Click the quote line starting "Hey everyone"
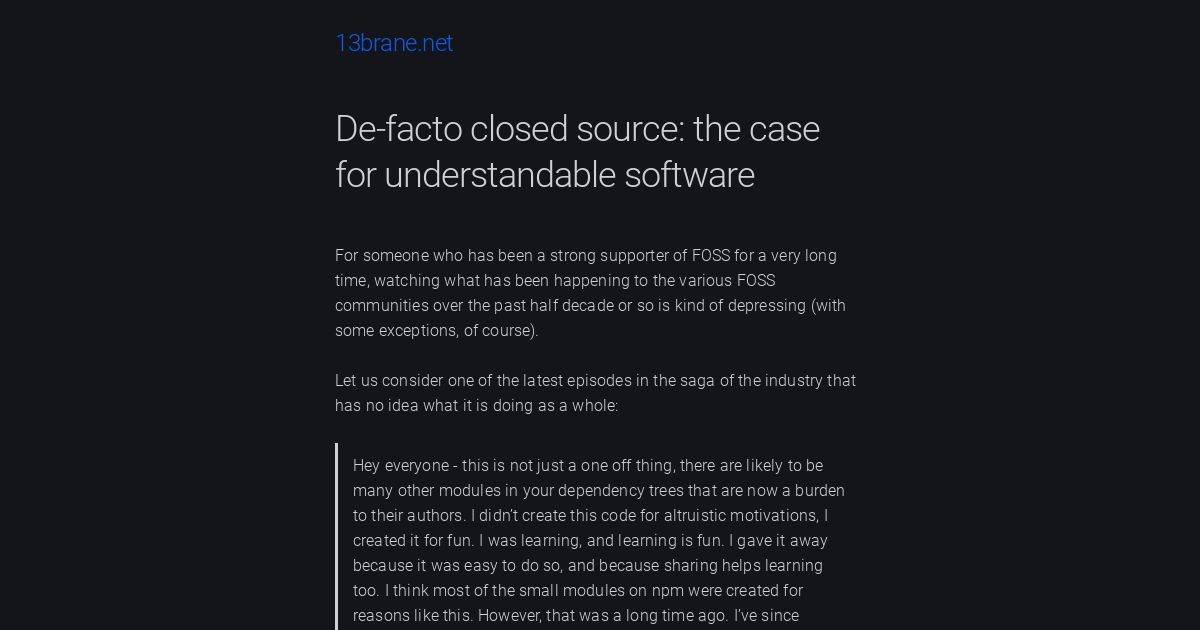 [x=588, y=466]
